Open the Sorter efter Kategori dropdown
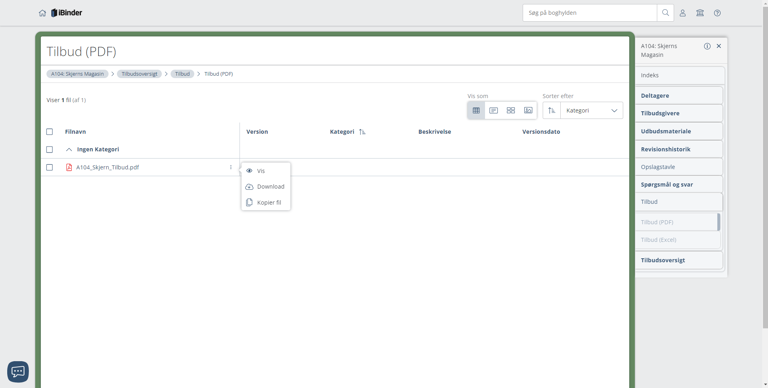The height and width of the screenshot is (388, 768). 592,110
